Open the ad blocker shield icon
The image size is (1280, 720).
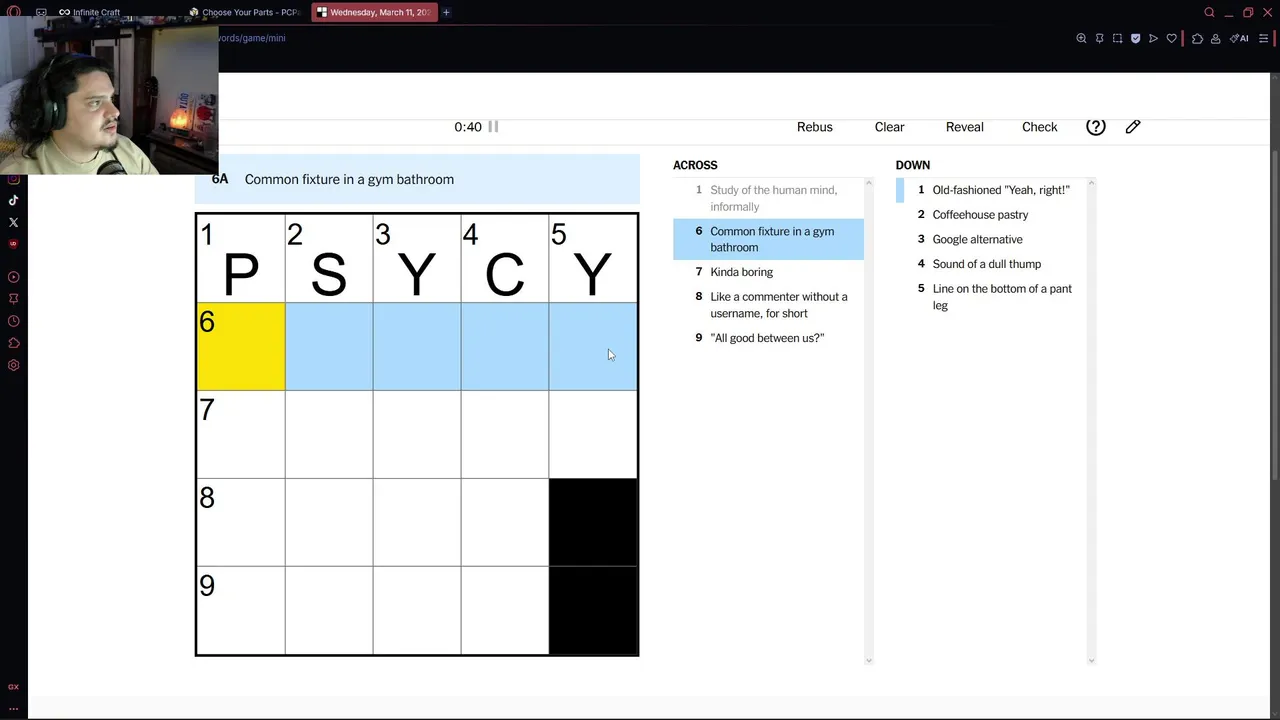[1135, 38]
